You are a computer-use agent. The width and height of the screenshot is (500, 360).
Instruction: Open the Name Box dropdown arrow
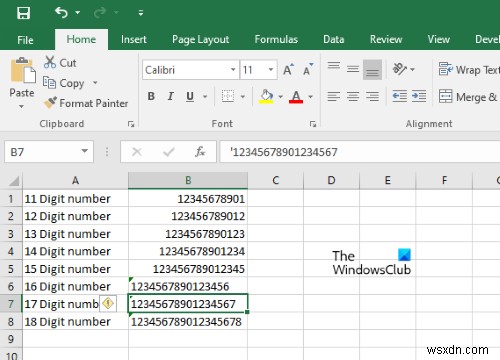[85, 152]
